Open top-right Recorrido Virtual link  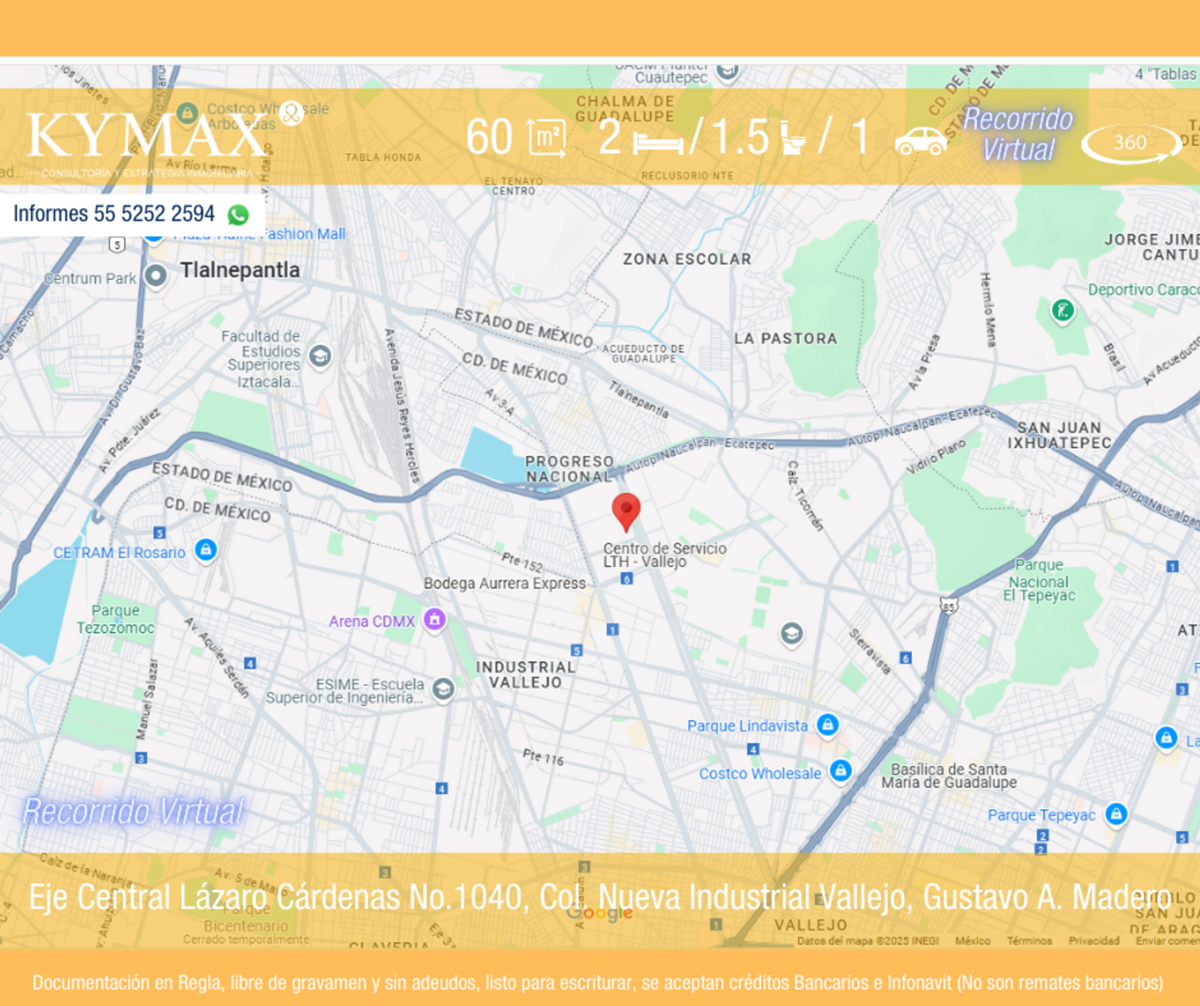(x=1018, y=134)
